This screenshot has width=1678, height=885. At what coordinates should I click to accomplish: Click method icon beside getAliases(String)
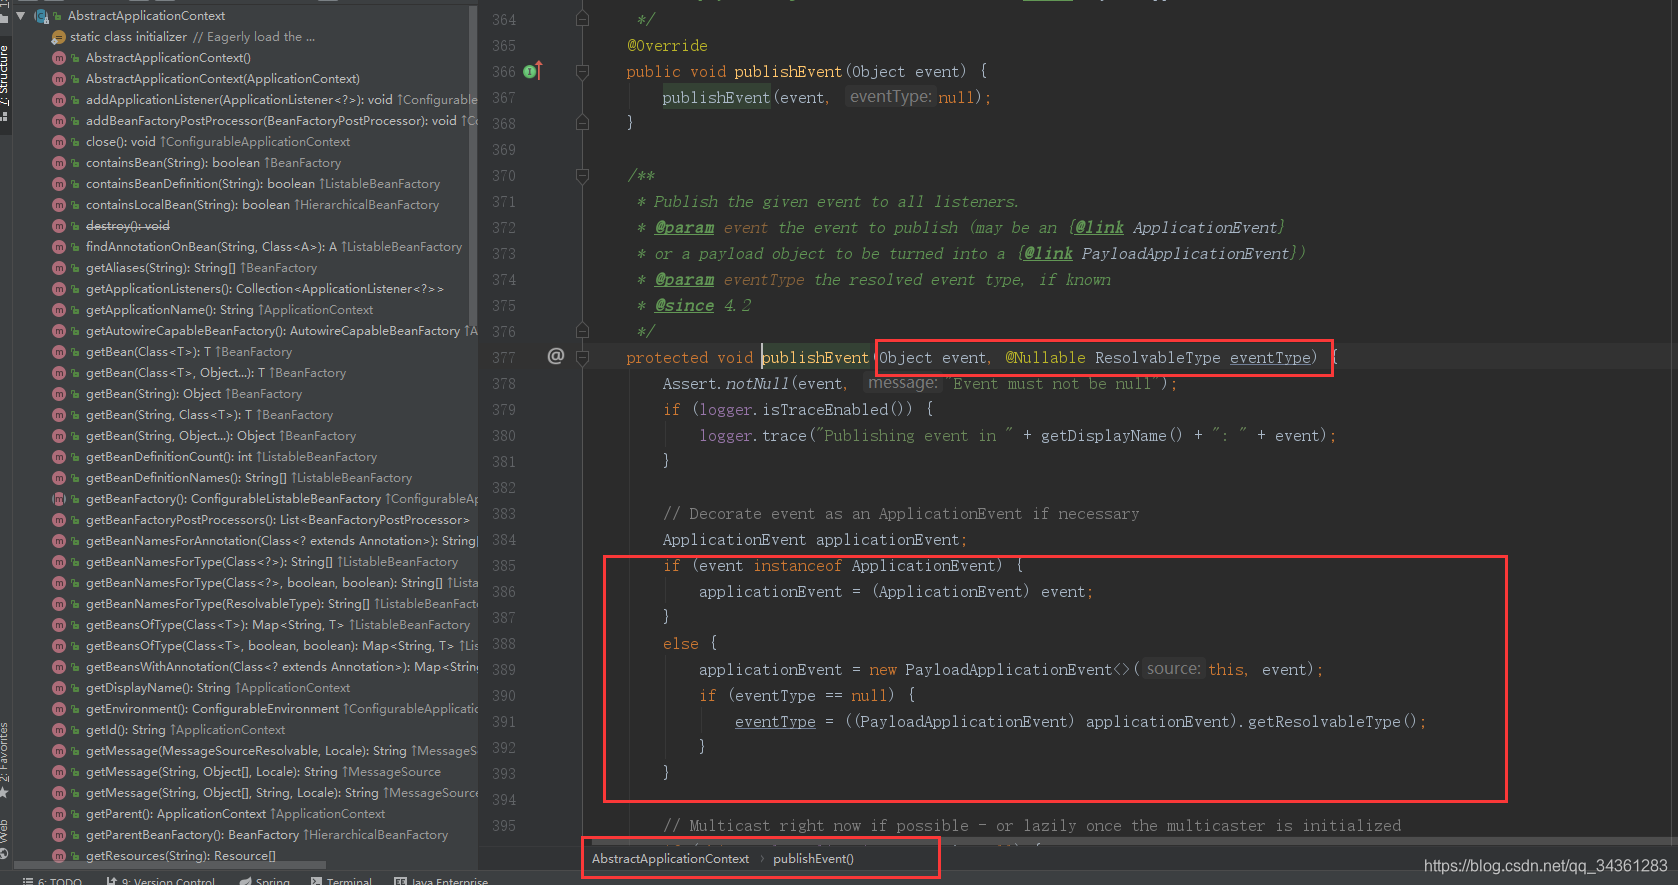tap(58, 268)
